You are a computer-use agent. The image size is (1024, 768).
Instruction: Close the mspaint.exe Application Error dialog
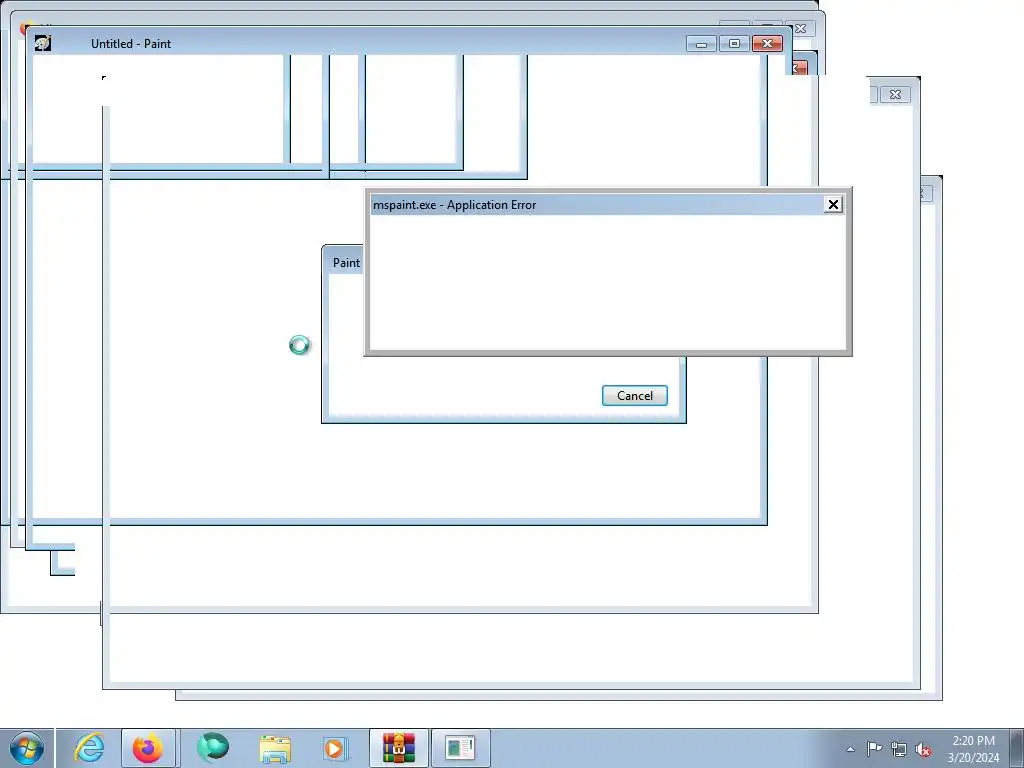[x=833, y=205]
